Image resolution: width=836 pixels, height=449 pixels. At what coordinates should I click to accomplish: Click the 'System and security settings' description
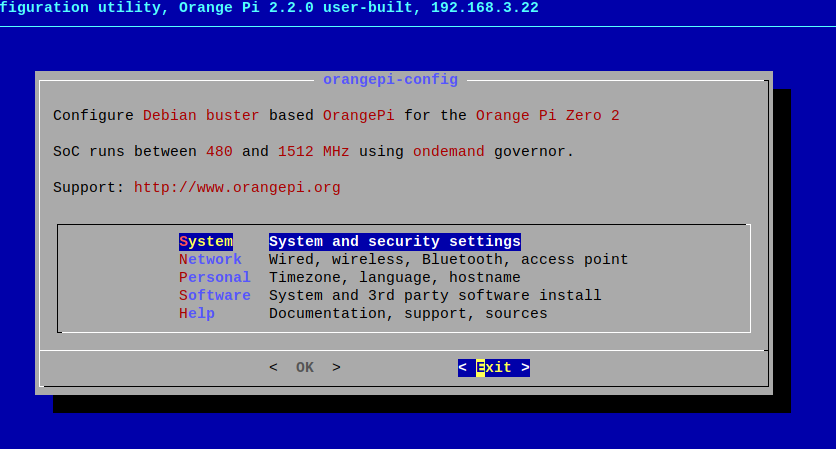pos(394,241)
